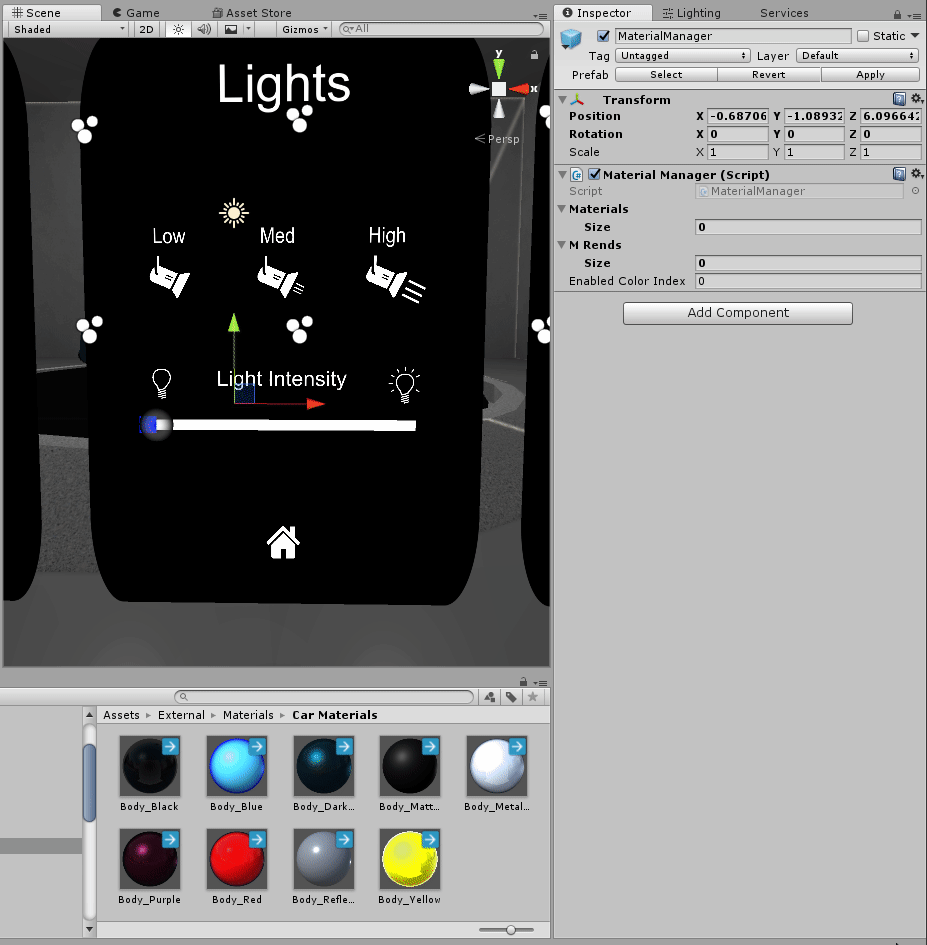927x945 pixels.
Task: Open Material Manager help book icon
Action: click(899, 174)
